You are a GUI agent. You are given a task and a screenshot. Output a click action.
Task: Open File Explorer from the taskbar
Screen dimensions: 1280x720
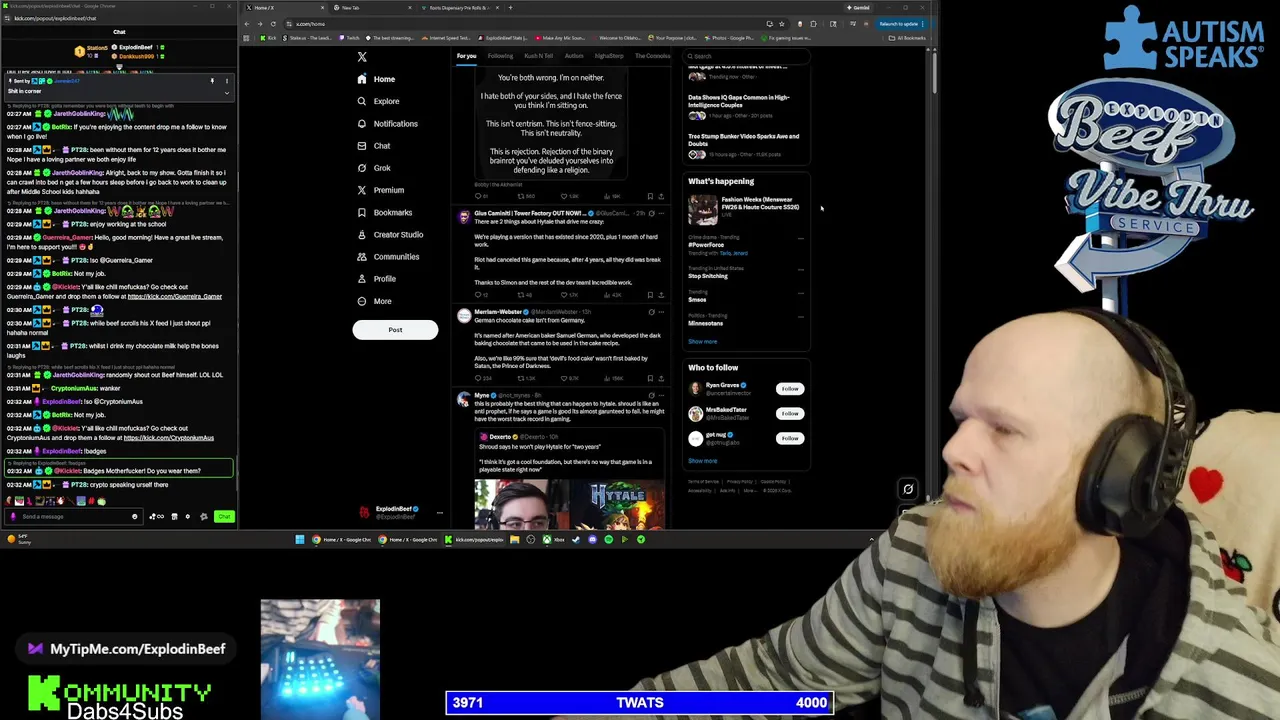tap(514, 539)
